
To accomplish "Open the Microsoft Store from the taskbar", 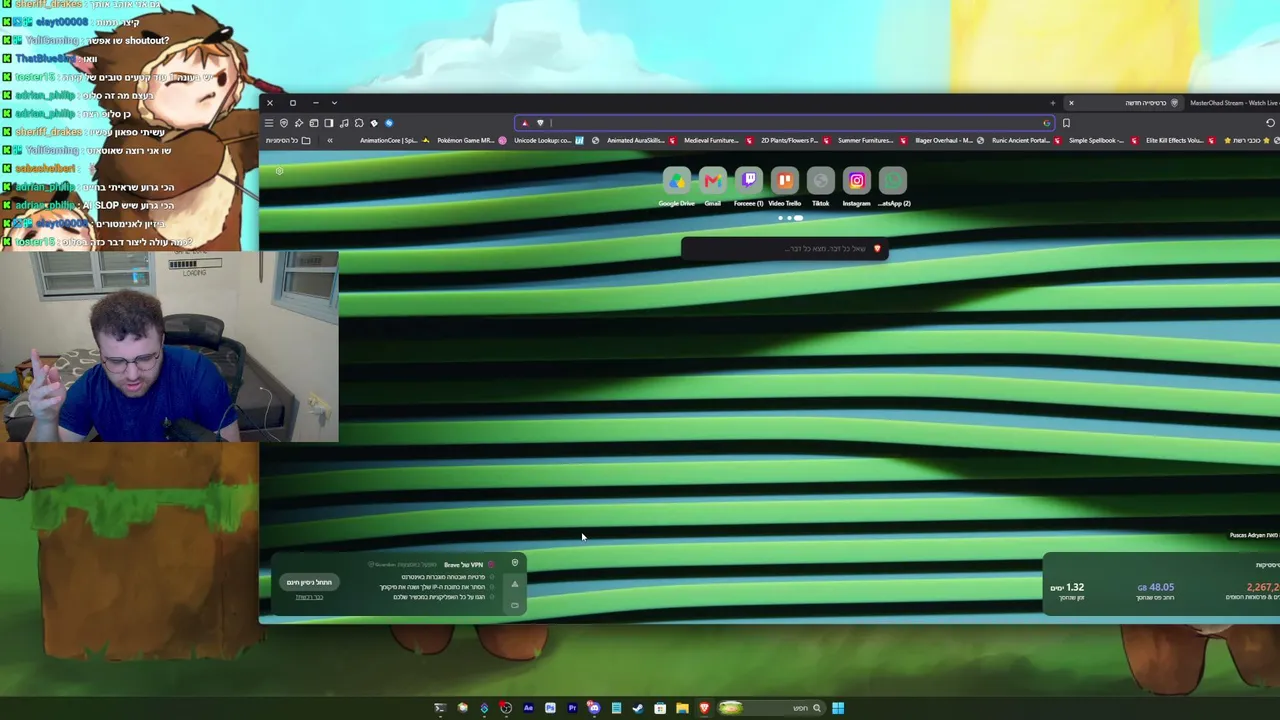I will pos(660,708).
